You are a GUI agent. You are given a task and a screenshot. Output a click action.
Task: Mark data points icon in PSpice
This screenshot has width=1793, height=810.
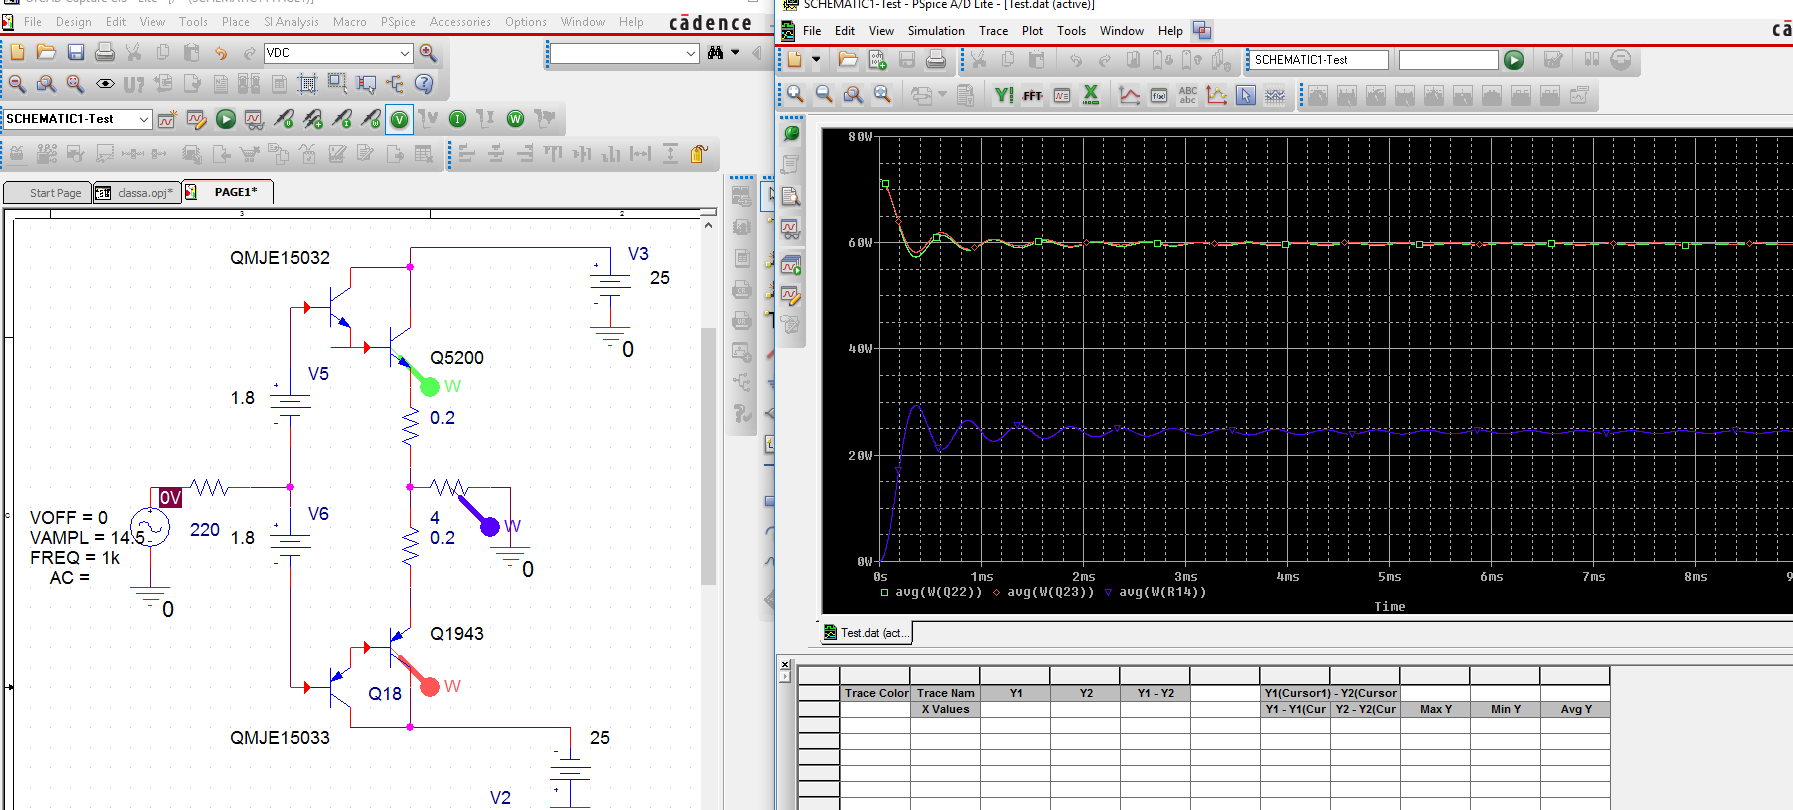pos(1217,95)
